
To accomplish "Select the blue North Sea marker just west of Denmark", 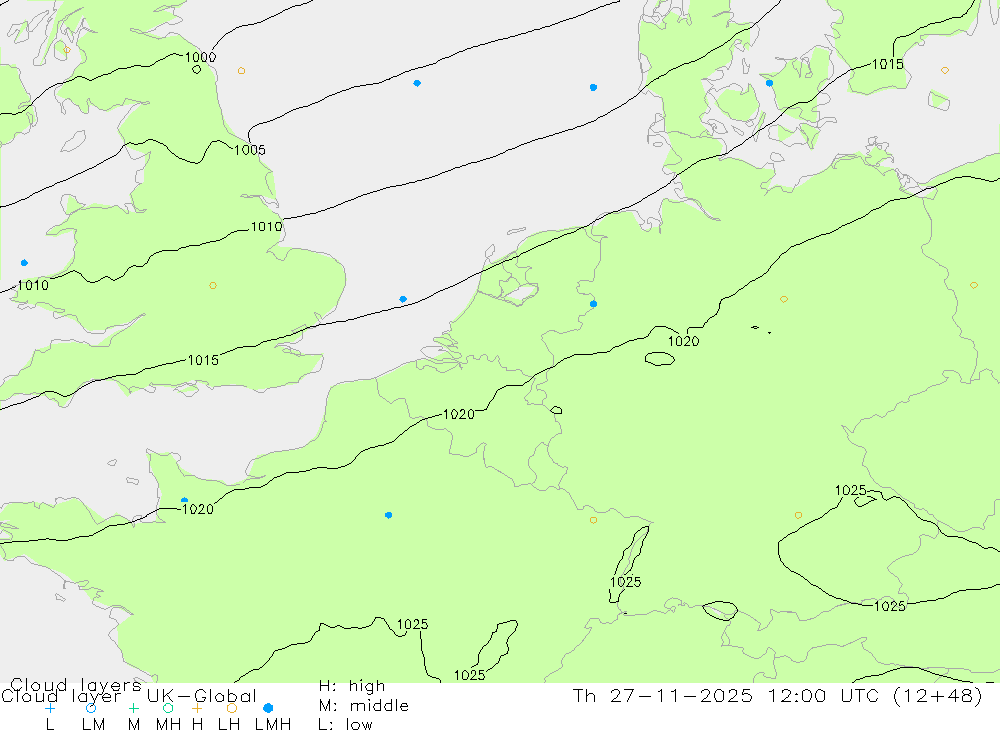I will coord(593,87).
